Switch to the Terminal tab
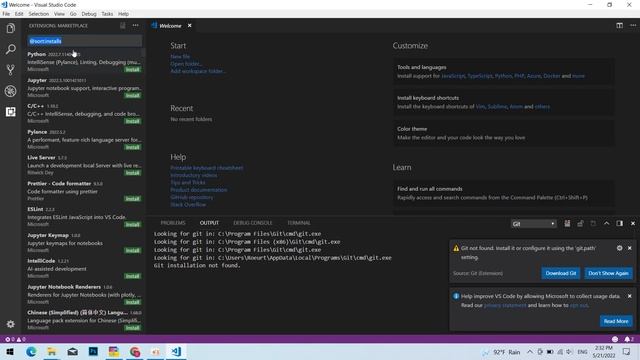The image size is (640, 360). coord(299,223)
